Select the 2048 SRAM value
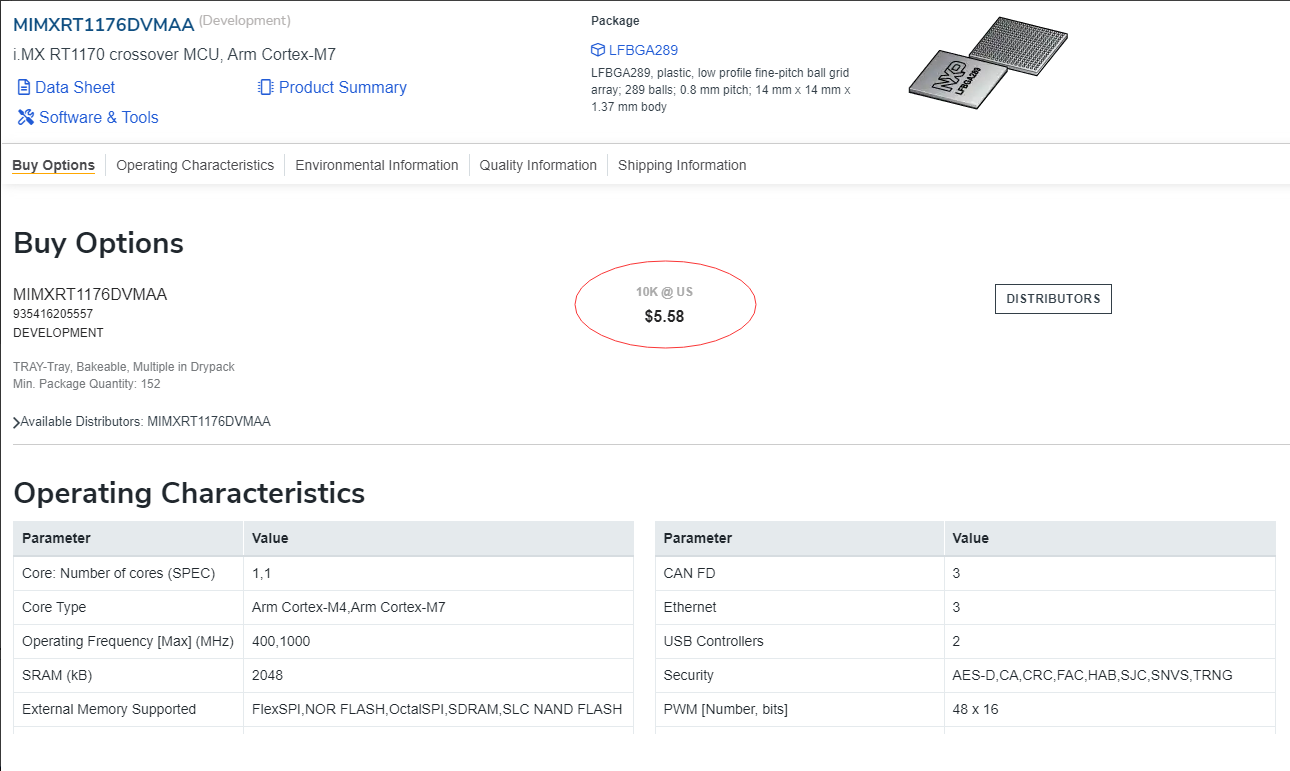Viewport: 1290px width, 771px height. coord(267,675)
